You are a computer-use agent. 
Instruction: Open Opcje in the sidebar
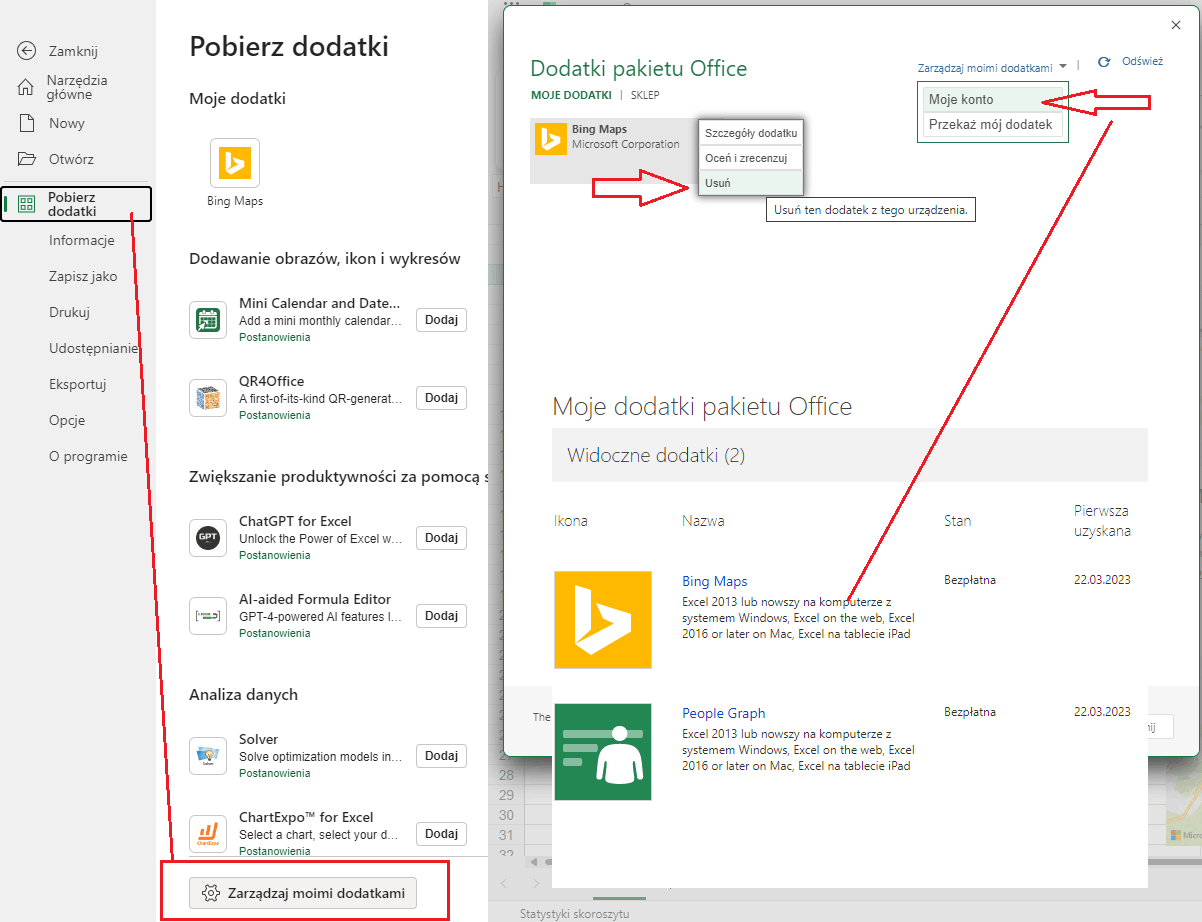[x=67, y=420]
